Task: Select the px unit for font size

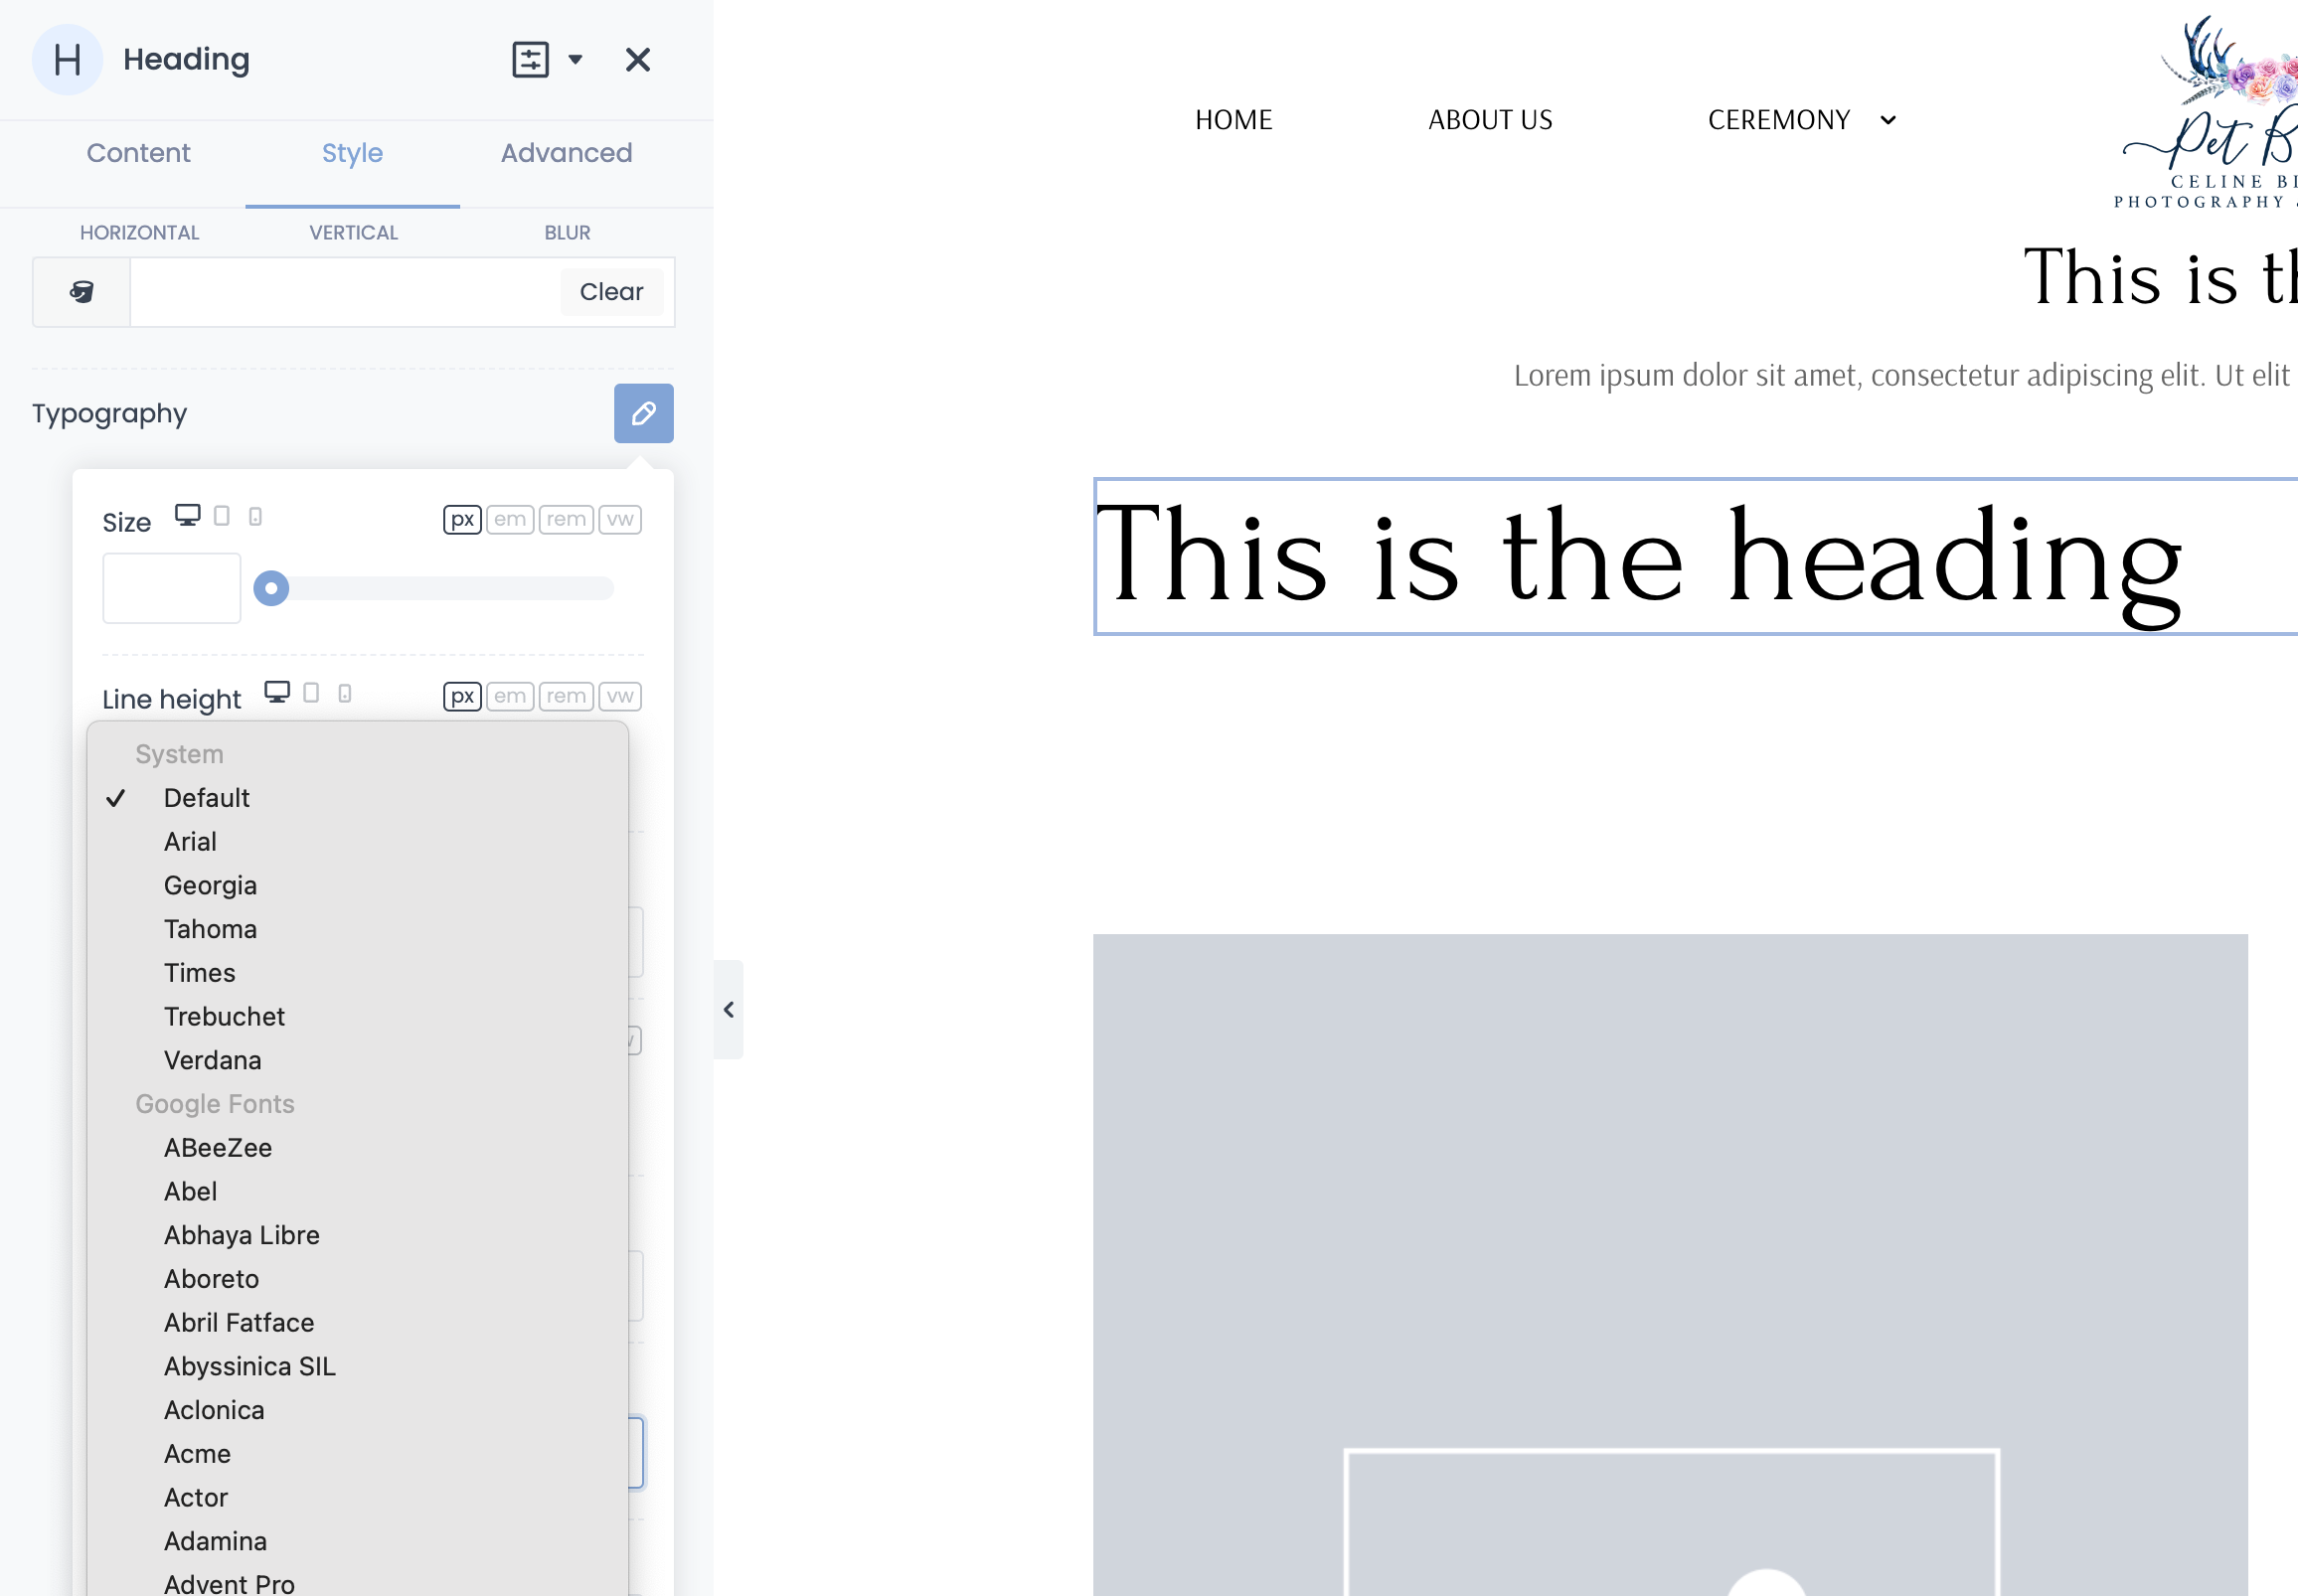Action: [x=461, y=519]
